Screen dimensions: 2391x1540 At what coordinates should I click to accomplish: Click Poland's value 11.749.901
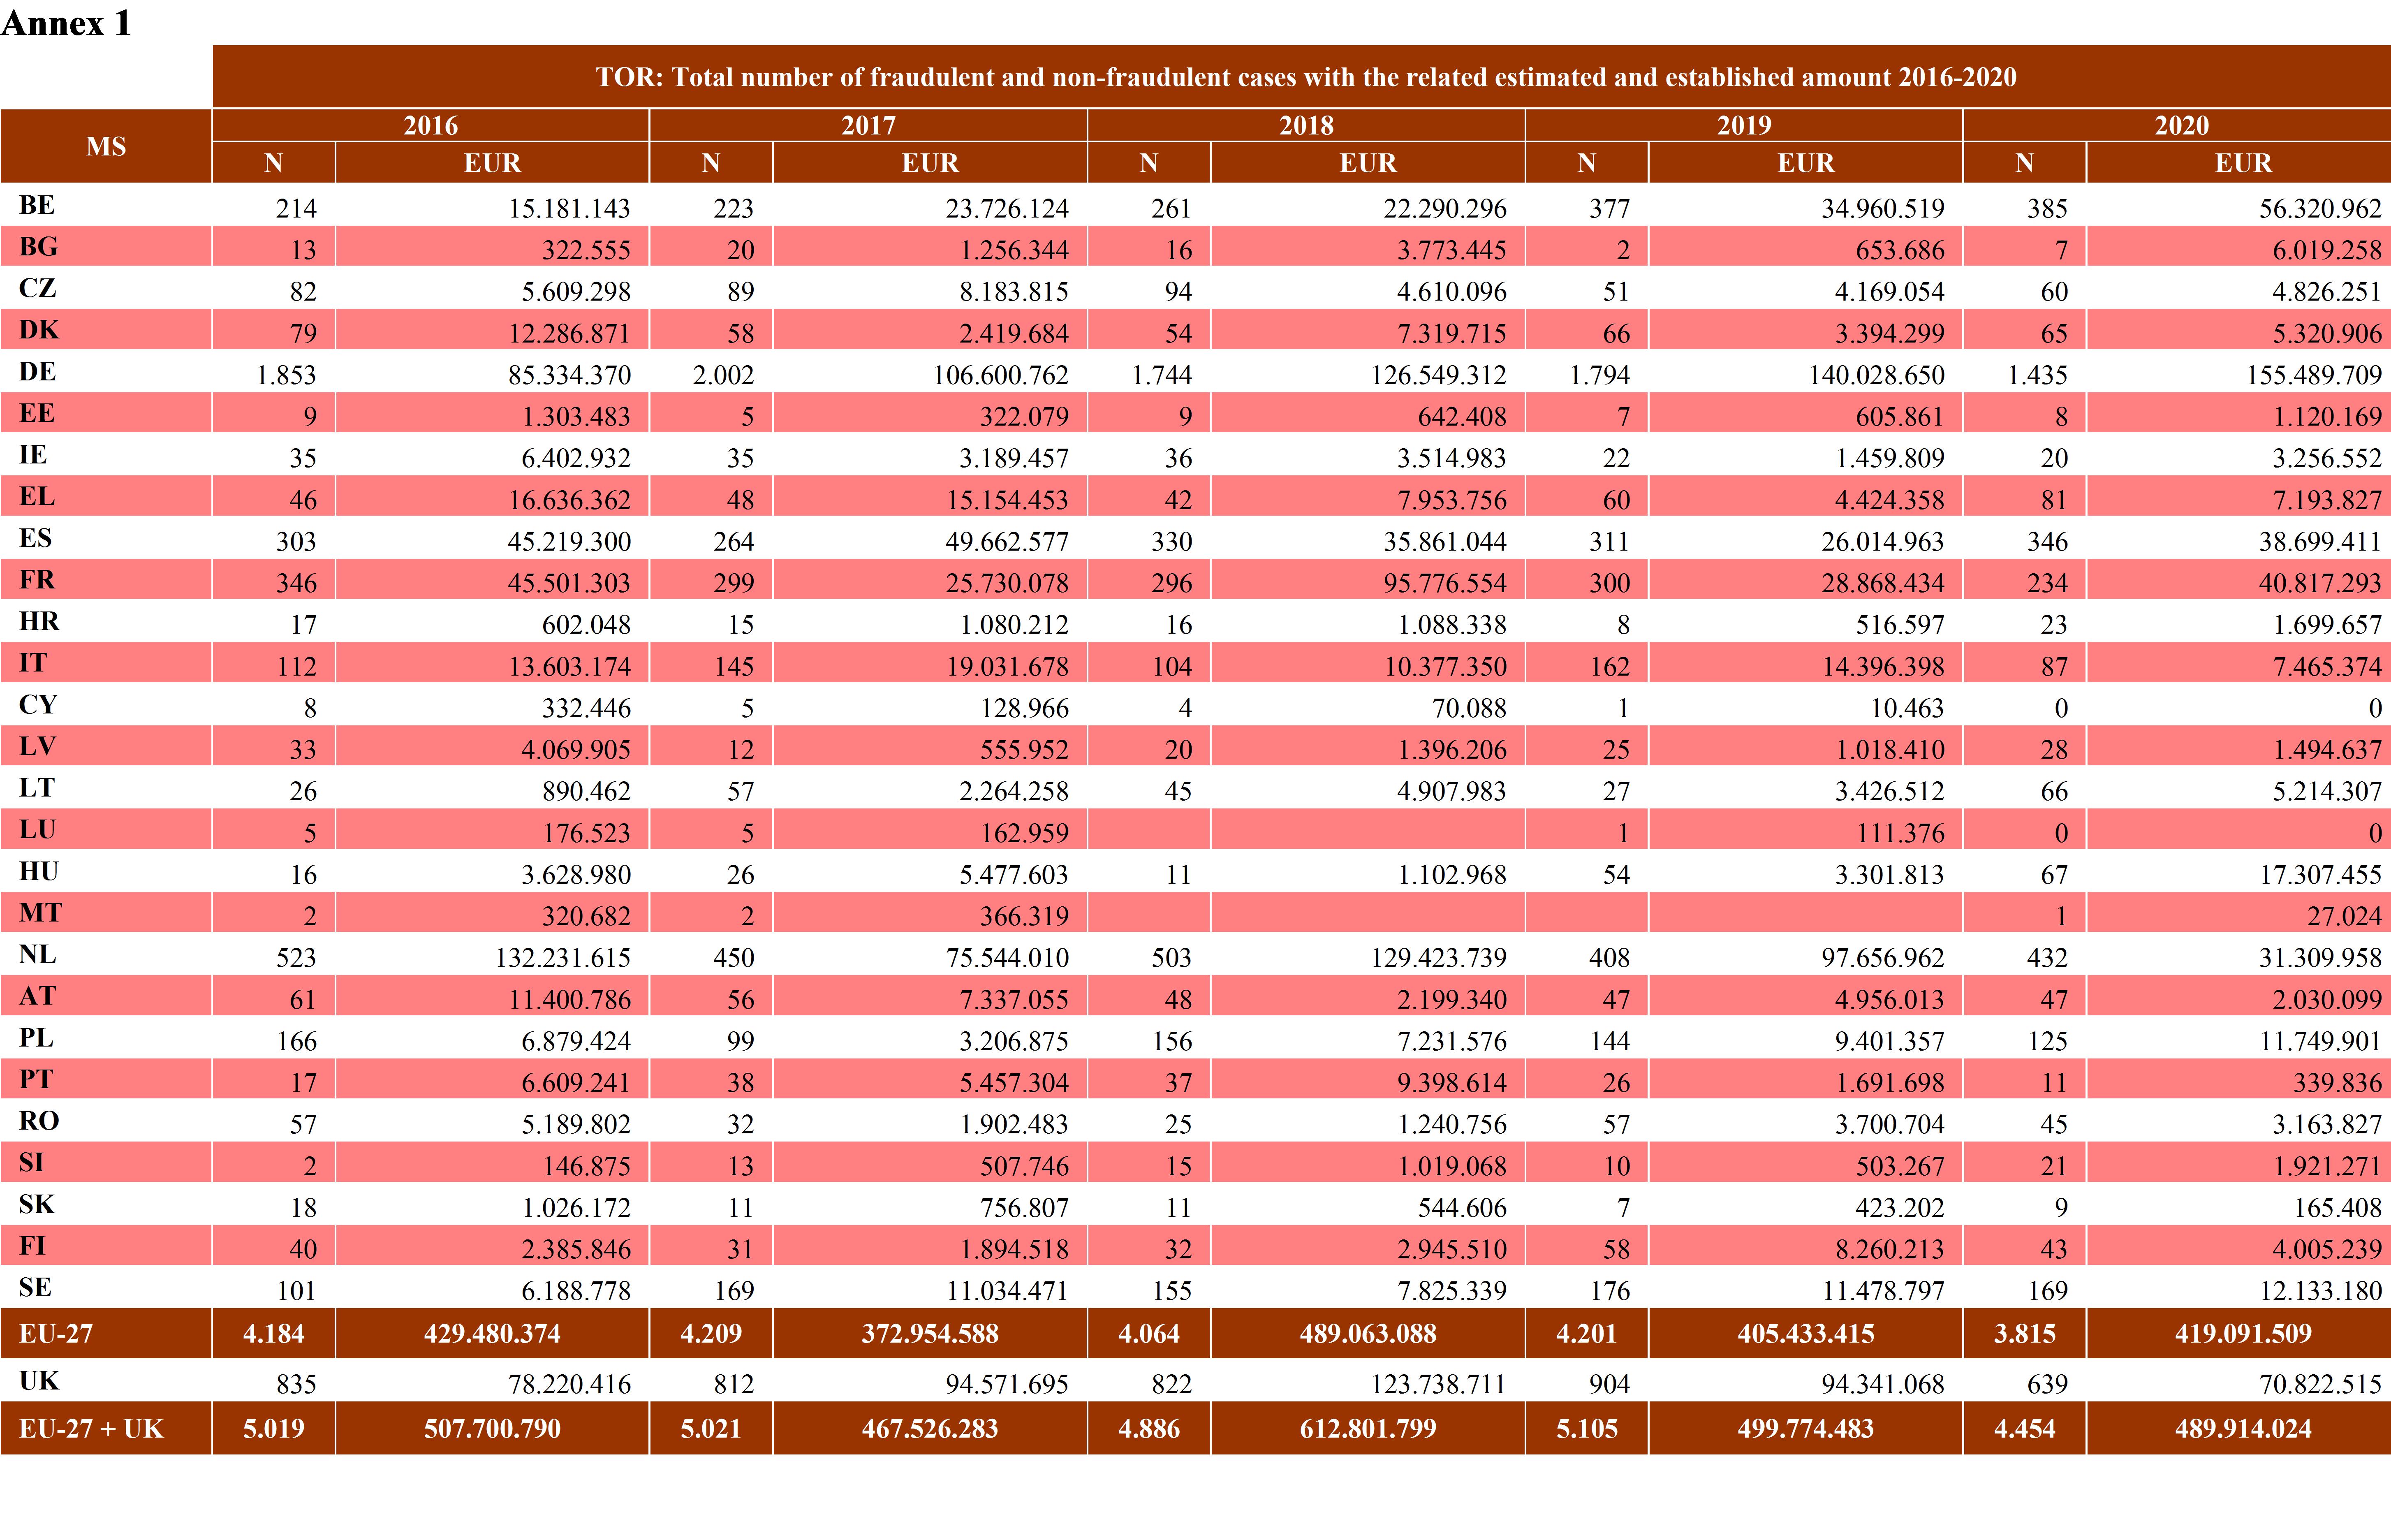coord(2320,1041)
